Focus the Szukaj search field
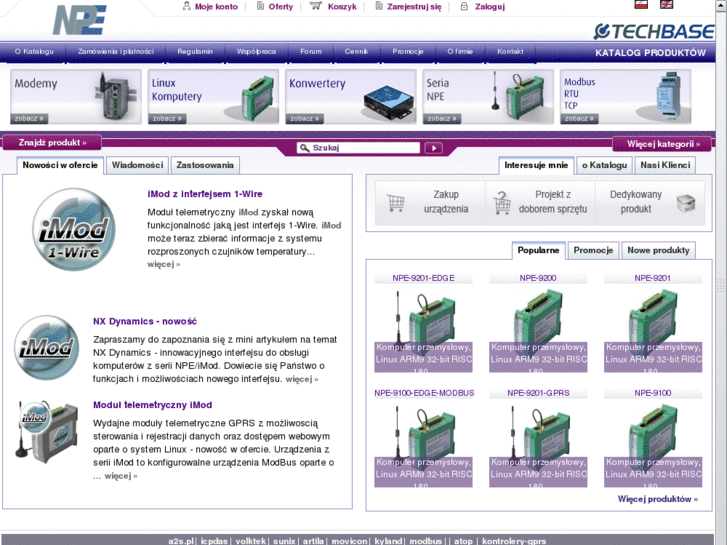The width and height of the screenshot is (727, 545). 358,147
